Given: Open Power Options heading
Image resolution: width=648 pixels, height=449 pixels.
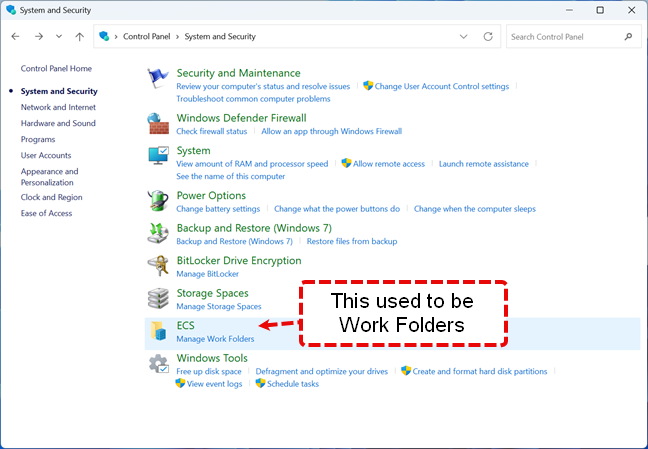Looking at the screenshot, I should pos(211,196).
